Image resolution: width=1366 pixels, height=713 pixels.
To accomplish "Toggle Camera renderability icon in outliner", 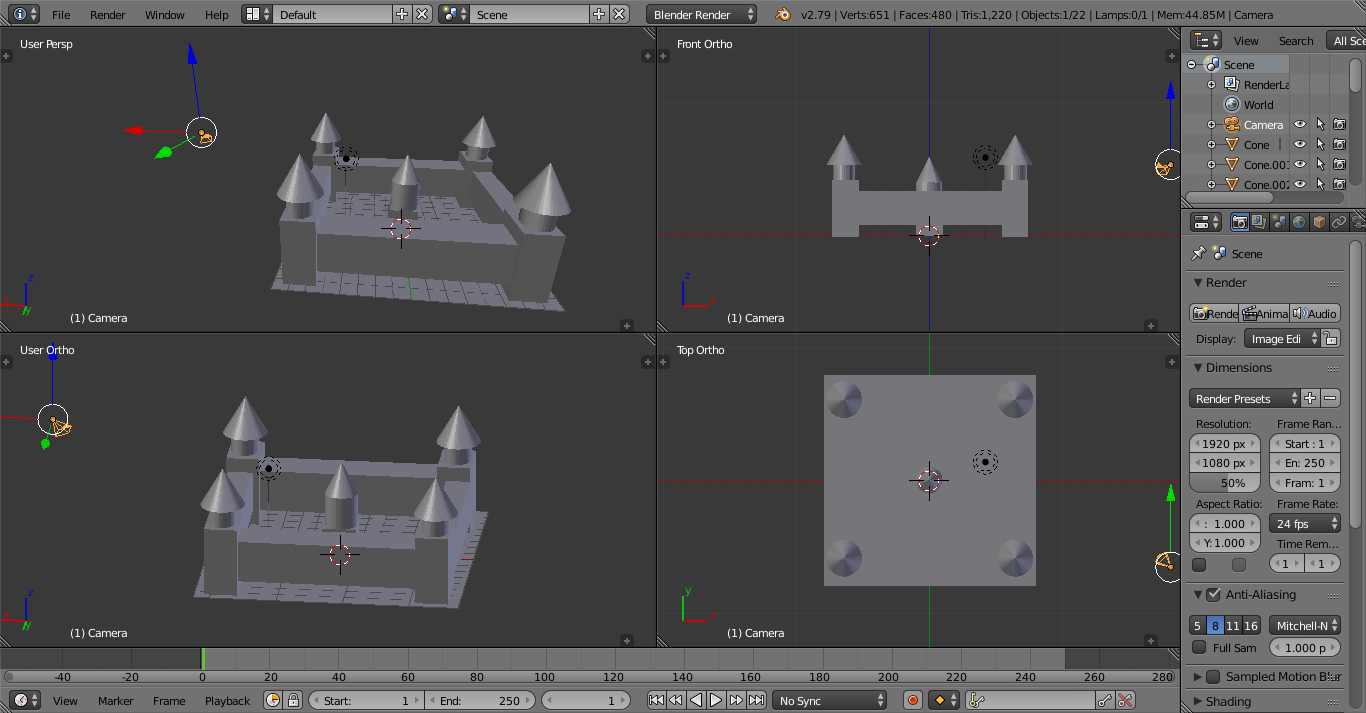I will point(1339,125).
